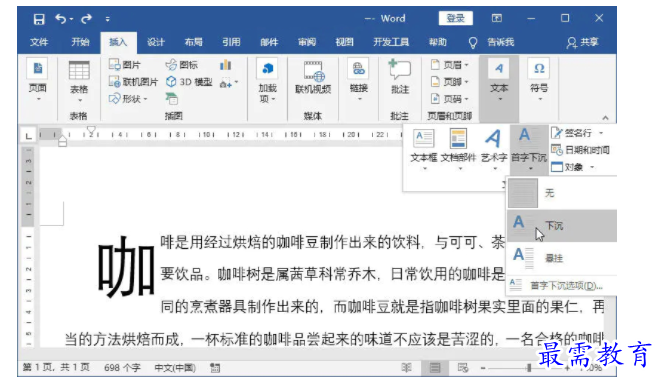Choose 下沉 dropped option
Image resolution: width=660 pixels, height=386 pixels.
coord(562,226)
